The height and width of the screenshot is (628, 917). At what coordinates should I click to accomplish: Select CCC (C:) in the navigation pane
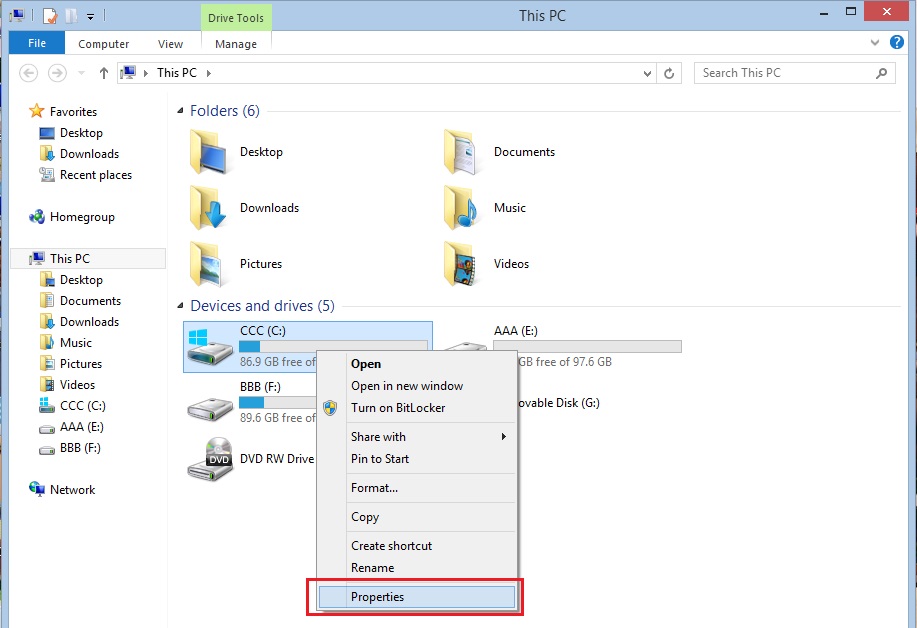[82, 406]
